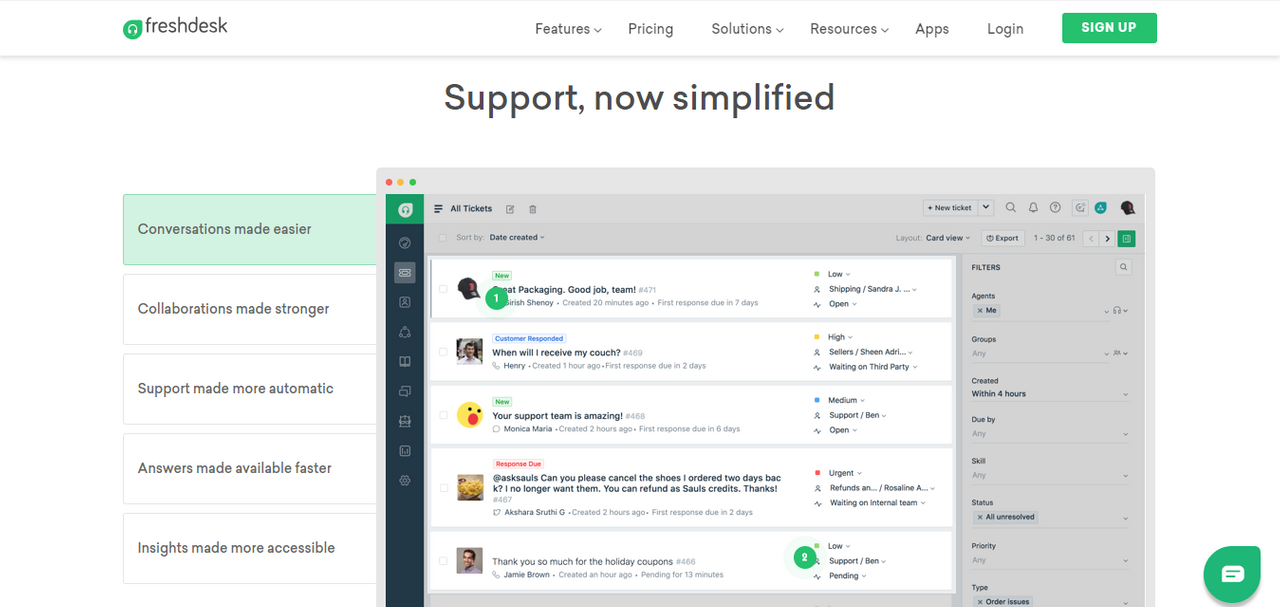The image size is (1280, 607).
Task: Open the Urgent priority dropdown
Action: (845, 473)
